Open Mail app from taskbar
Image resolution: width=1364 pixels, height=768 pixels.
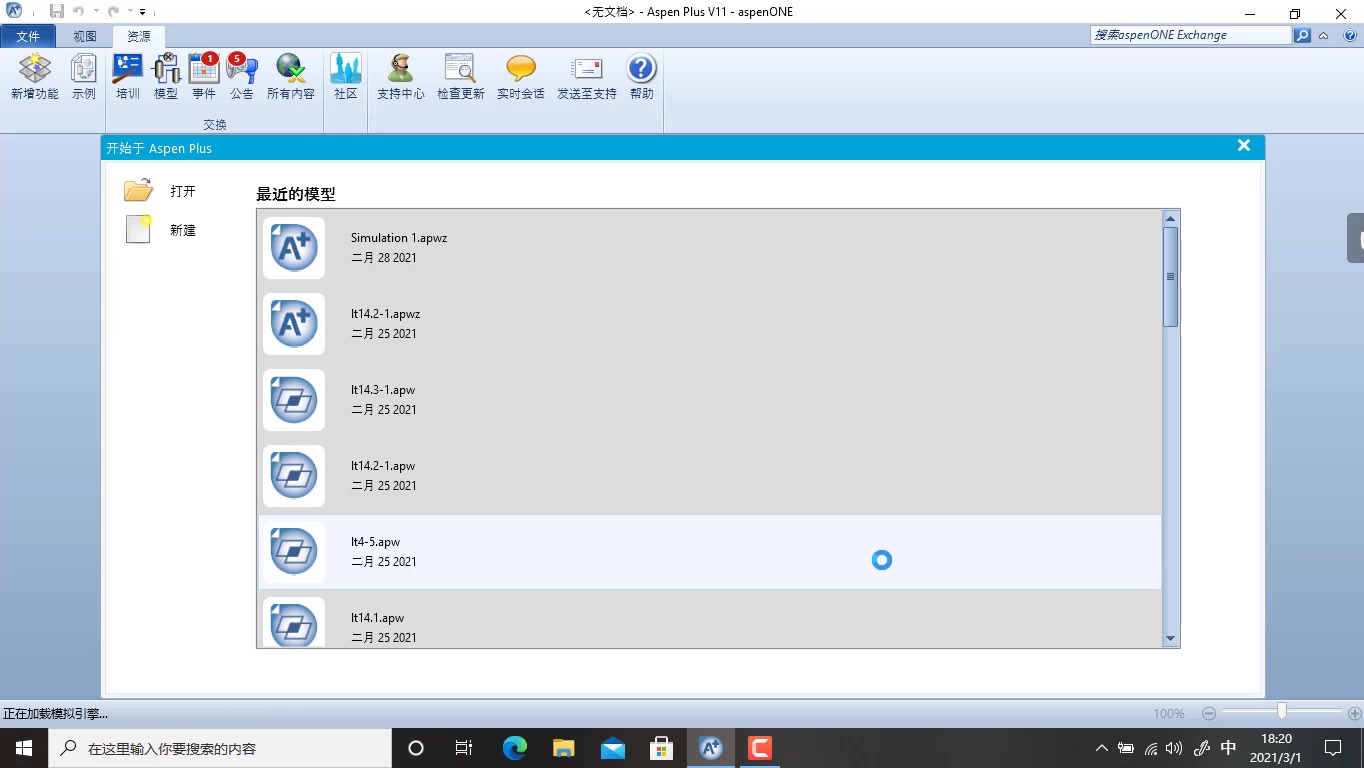pyautogui.click(x=612, y=748)
